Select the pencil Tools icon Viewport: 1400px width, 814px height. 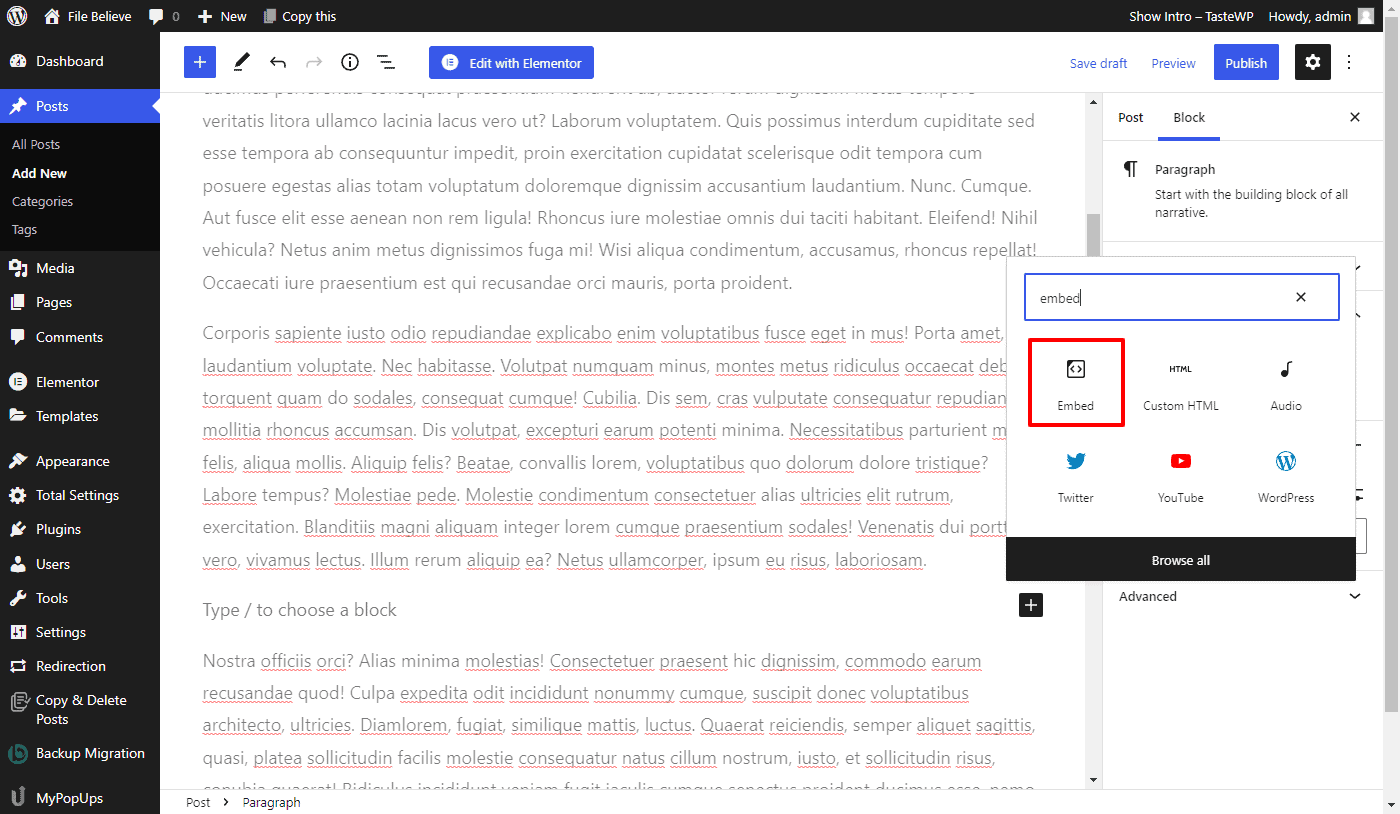[x=241, y=62]
